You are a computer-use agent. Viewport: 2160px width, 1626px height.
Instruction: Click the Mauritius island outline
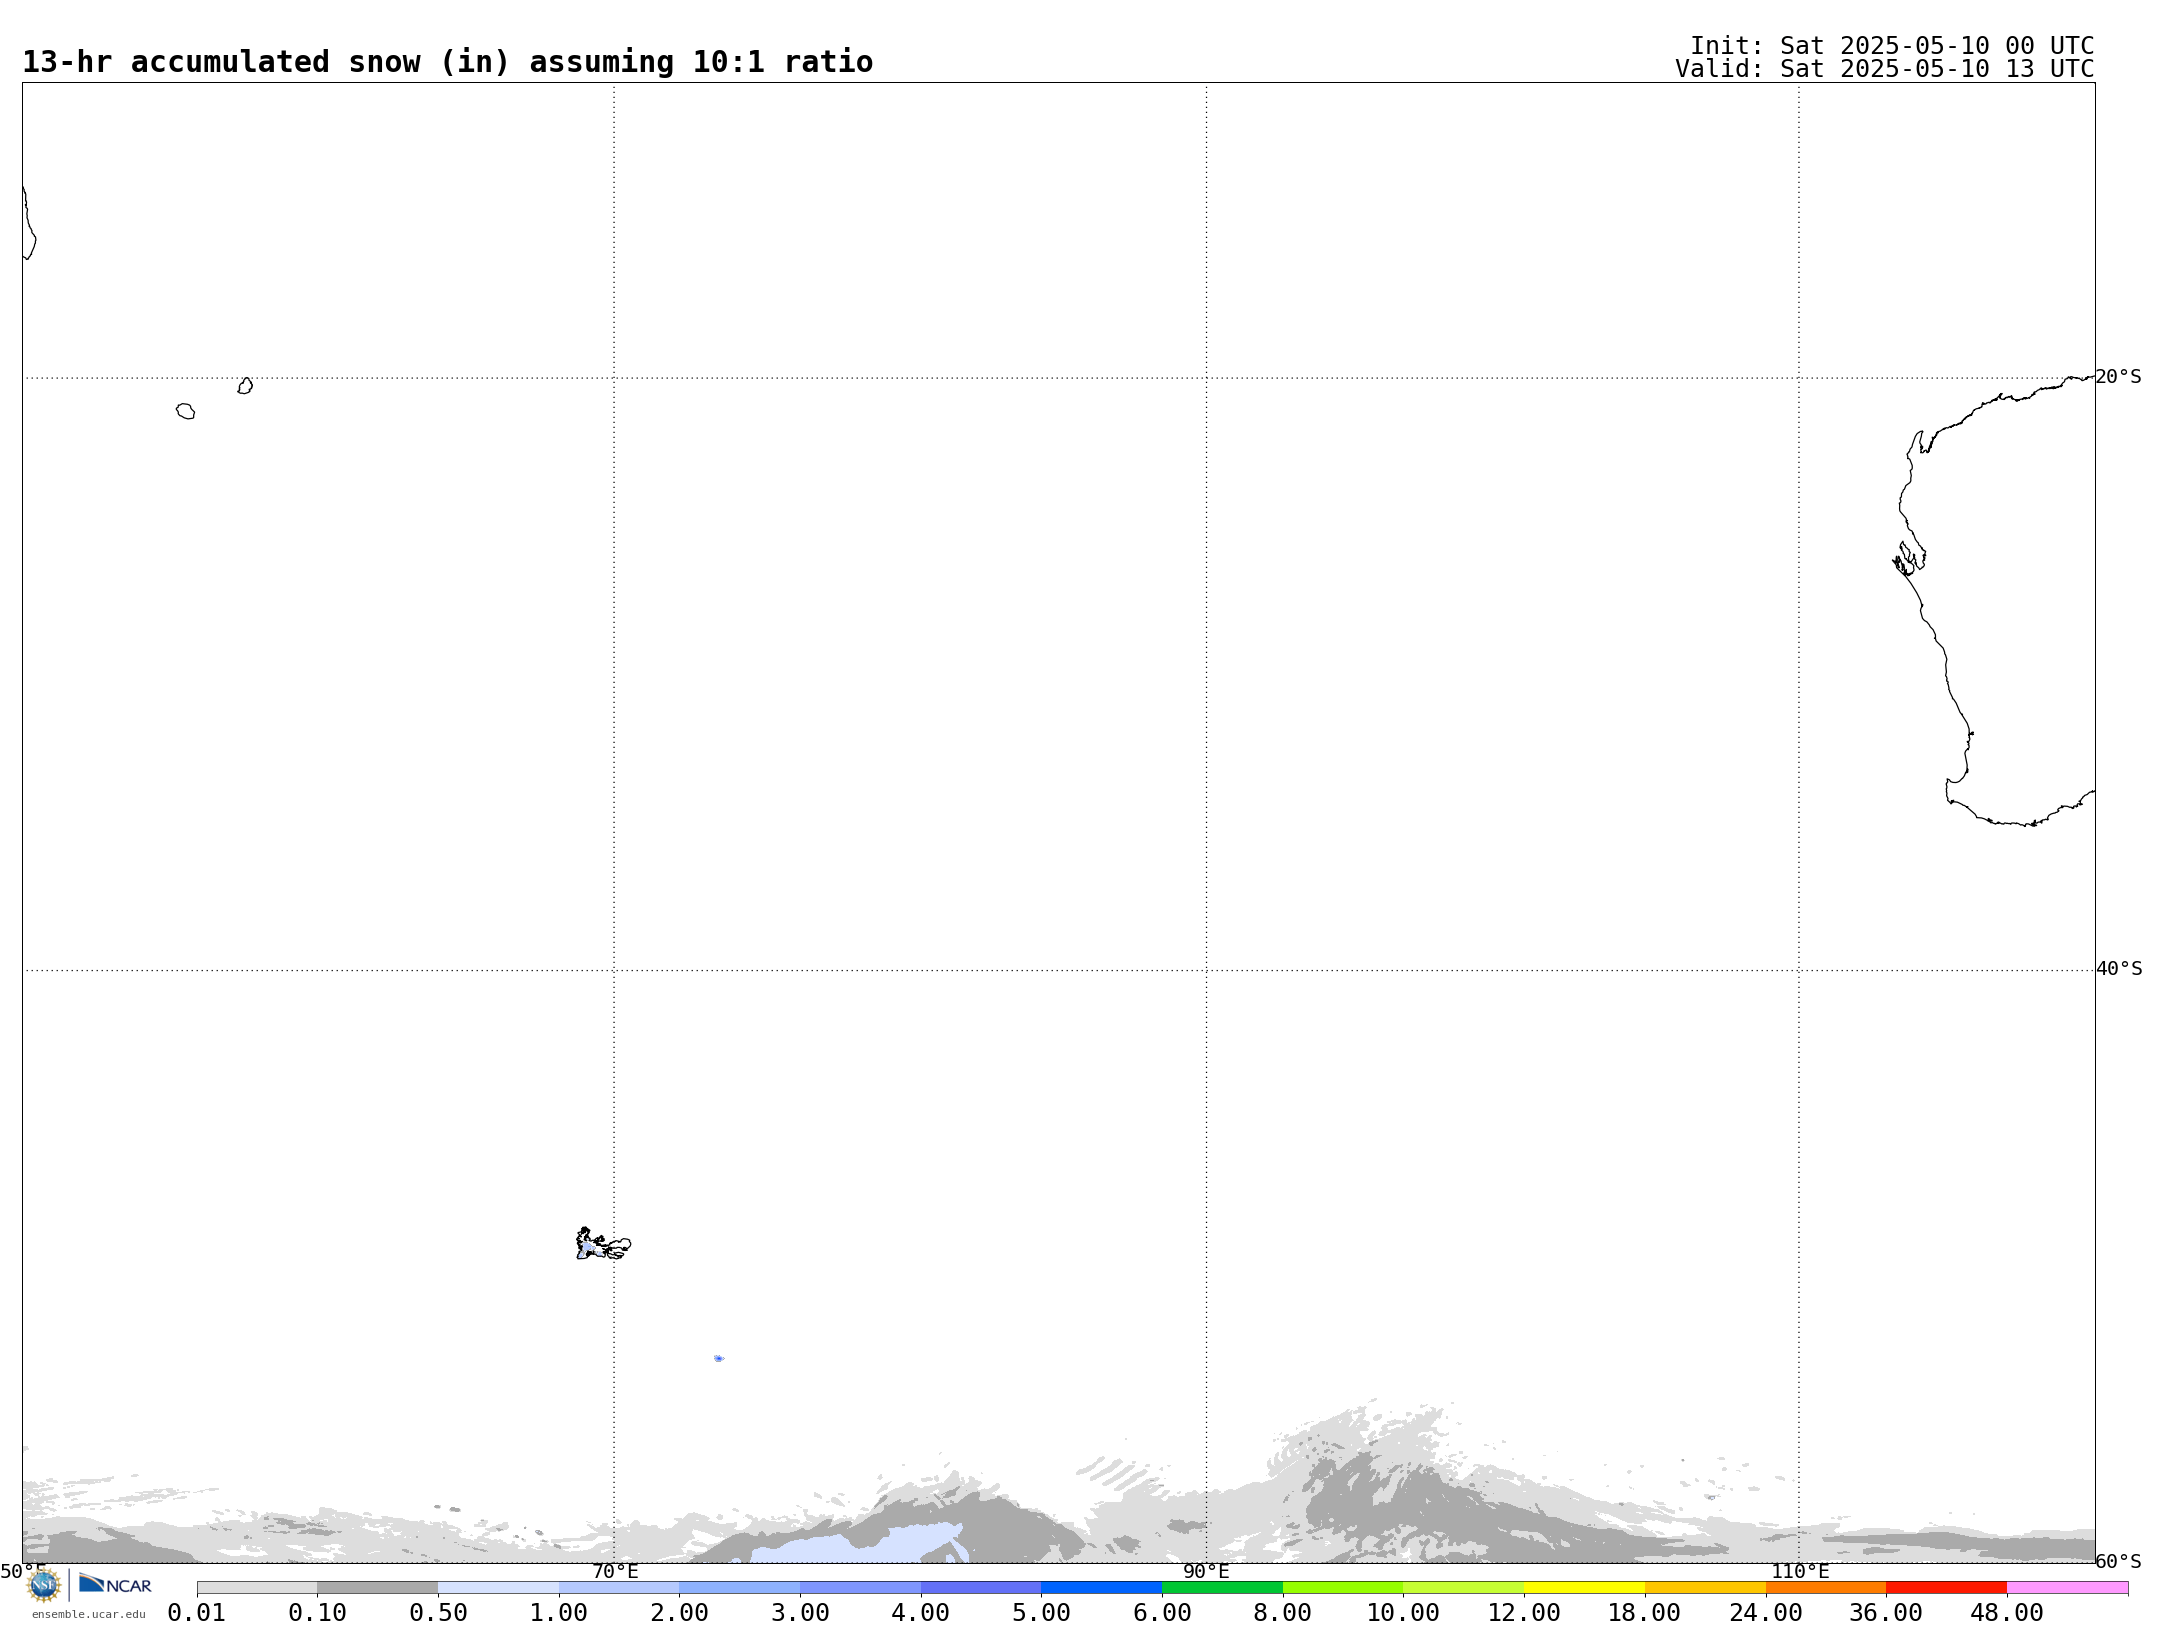click(245, 386)
